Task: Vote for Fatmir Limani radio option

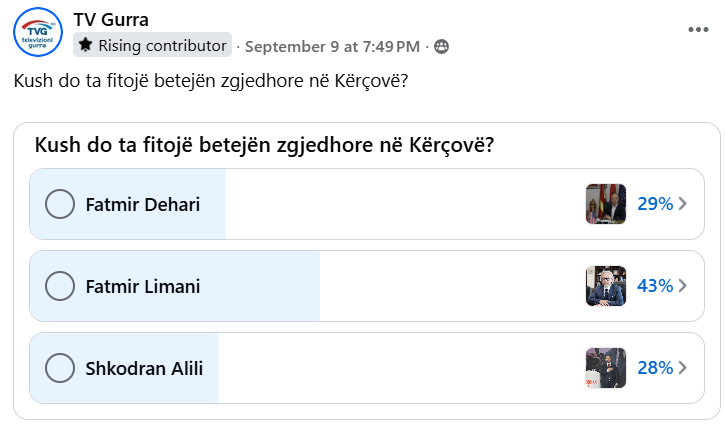Action: point(60,286)
